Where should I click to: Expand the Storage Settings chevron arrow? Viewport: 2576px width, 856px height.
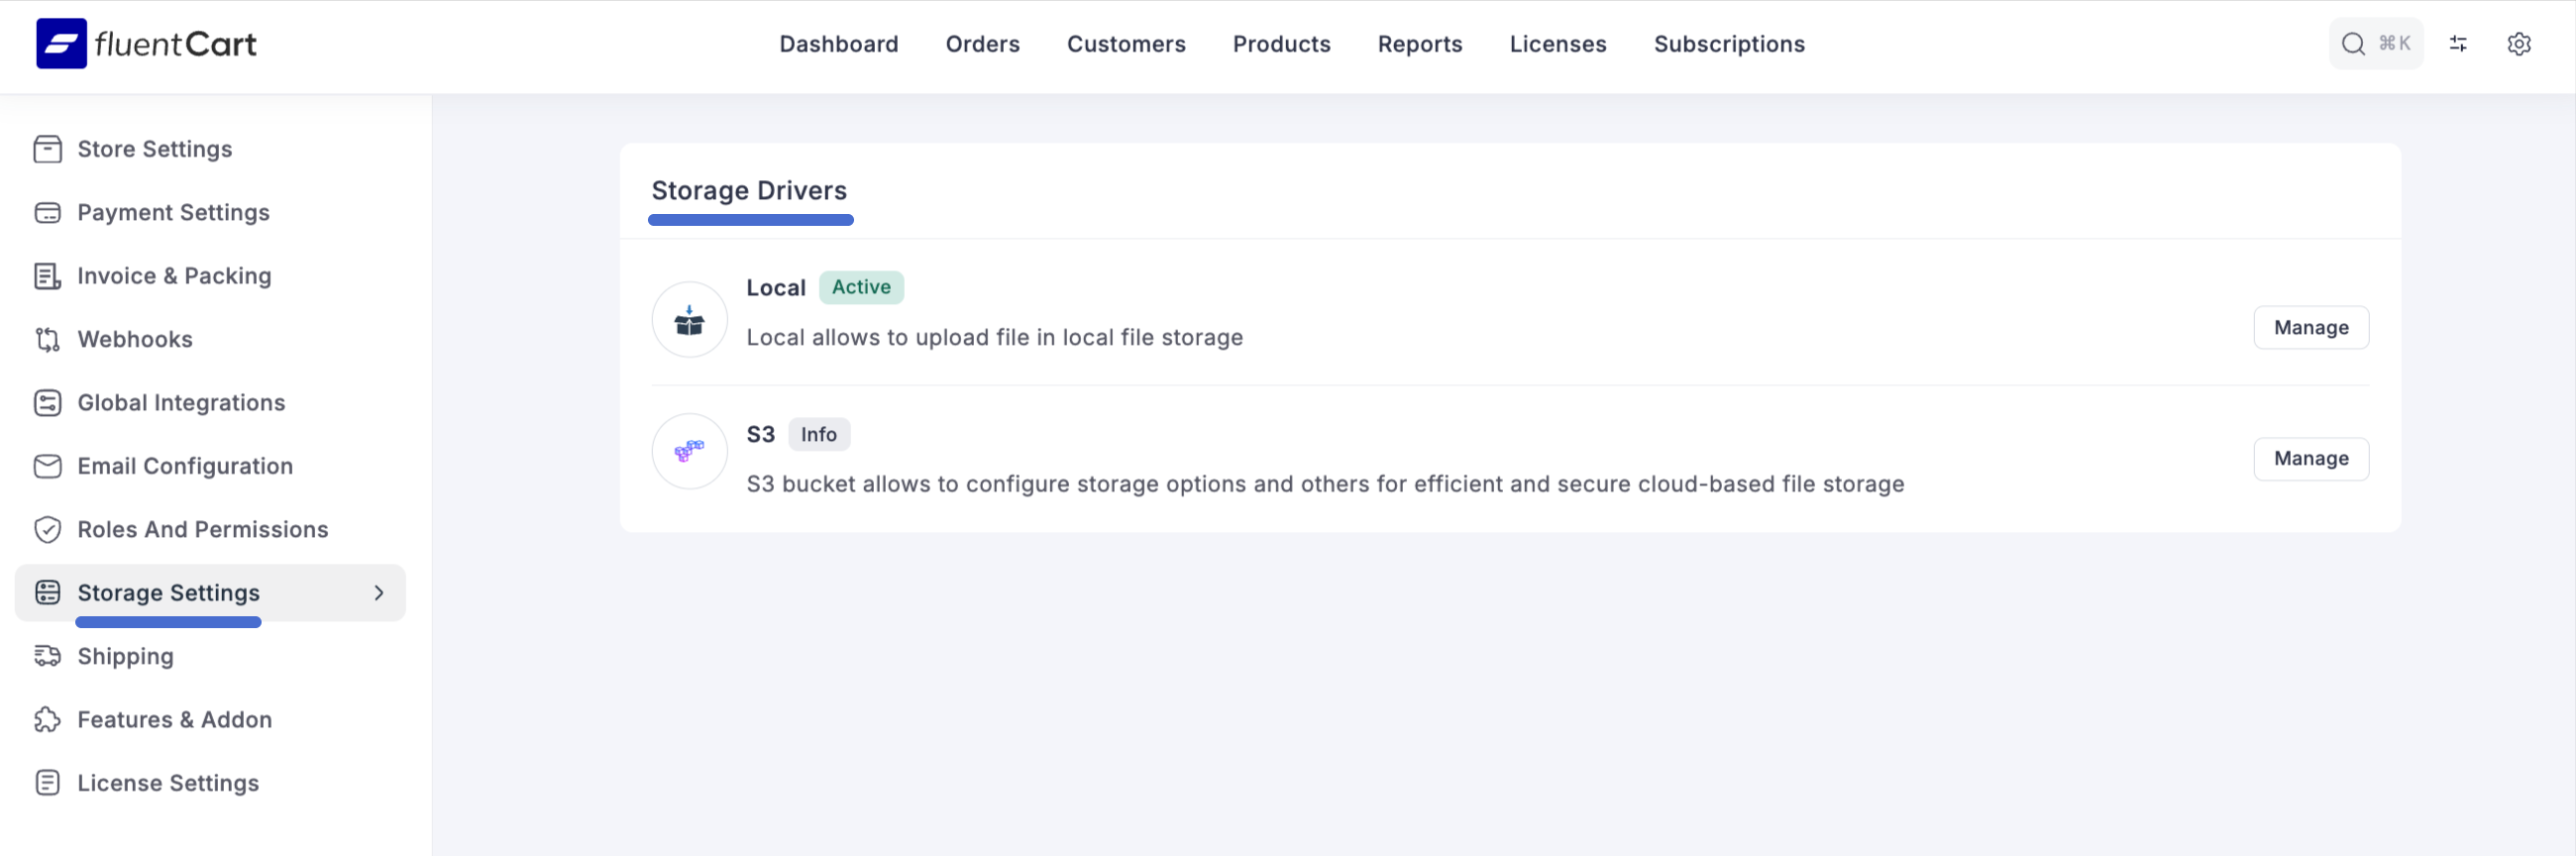(379, 593)
